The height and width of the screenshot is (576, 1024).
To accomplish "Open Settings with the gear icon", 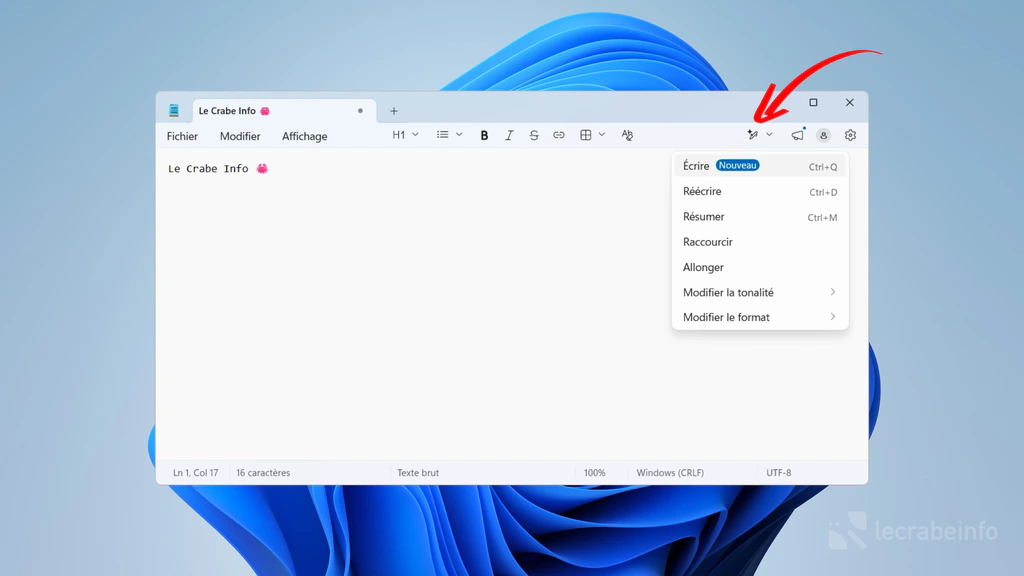I will click(849, 135).
